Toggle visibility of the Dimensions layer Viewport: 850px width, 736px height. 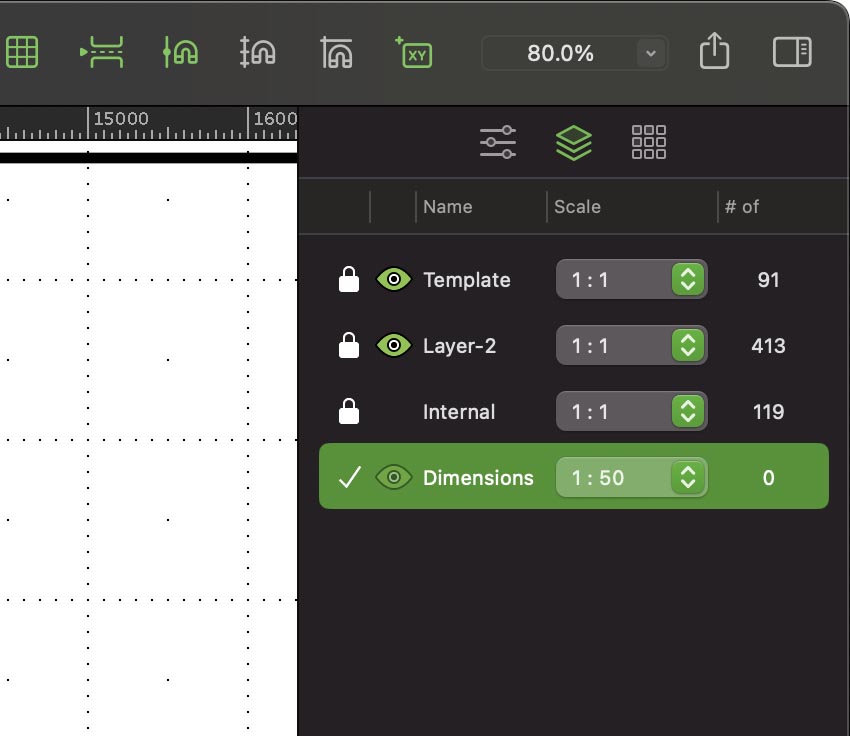pos(394,478)
